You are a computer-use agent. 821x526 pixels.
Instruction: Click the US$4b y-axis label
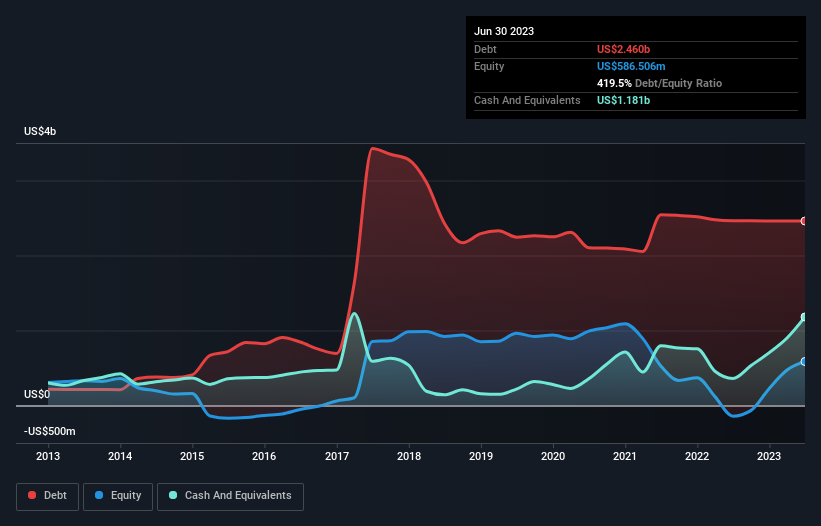click(40, 131)
